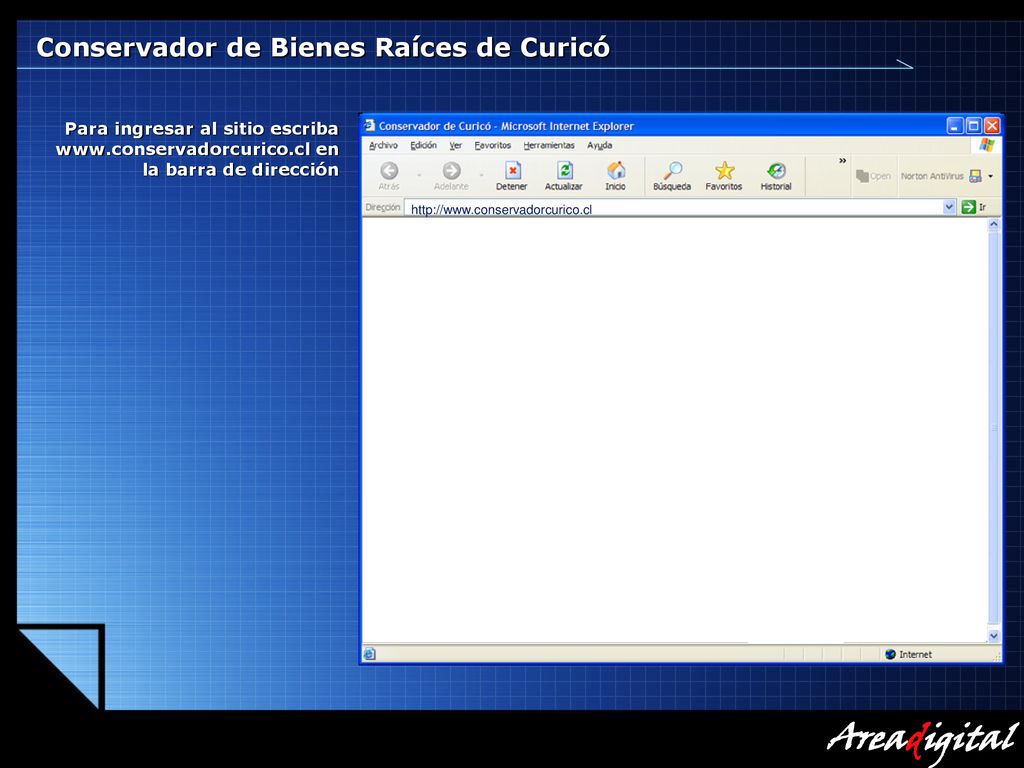Click the window title "Conservador de Curicó - Microsoft Internet Explorer"
The height and width of the screenshot is (768, 1024).
click(506, 126)
